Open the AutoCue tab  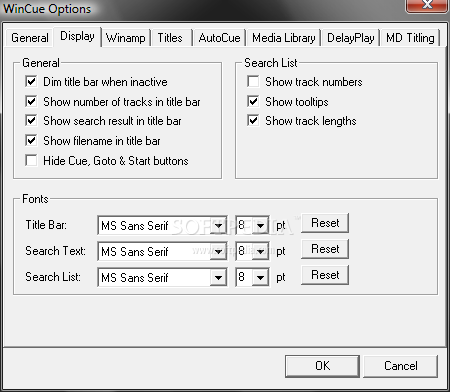(219, 38)
